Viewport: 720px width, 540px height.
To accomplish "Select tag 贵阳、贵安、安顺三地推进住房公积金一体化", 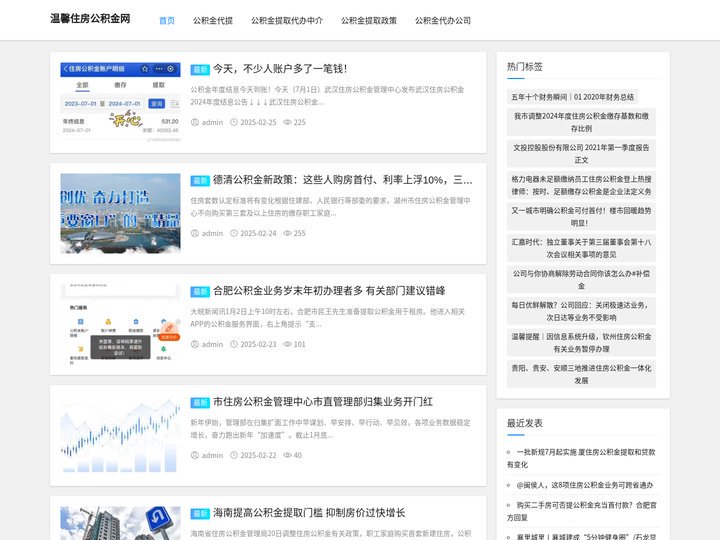I will point(581,374).
